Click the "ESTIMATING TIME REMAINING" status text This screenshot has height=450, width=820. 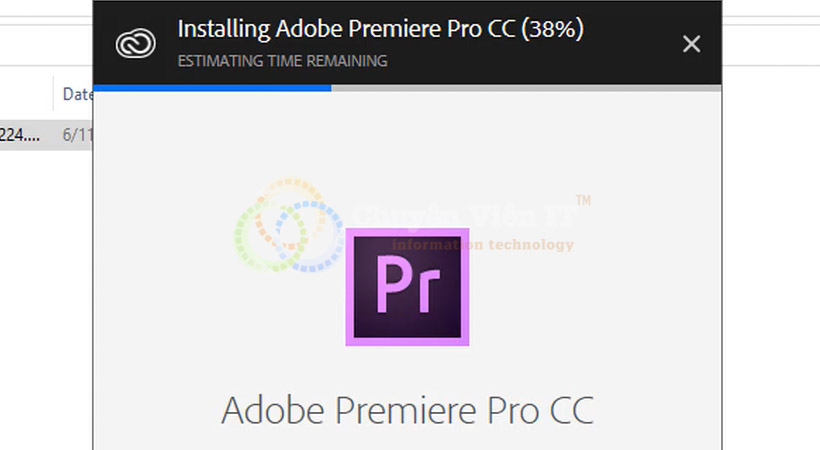(x=282, y=61)
